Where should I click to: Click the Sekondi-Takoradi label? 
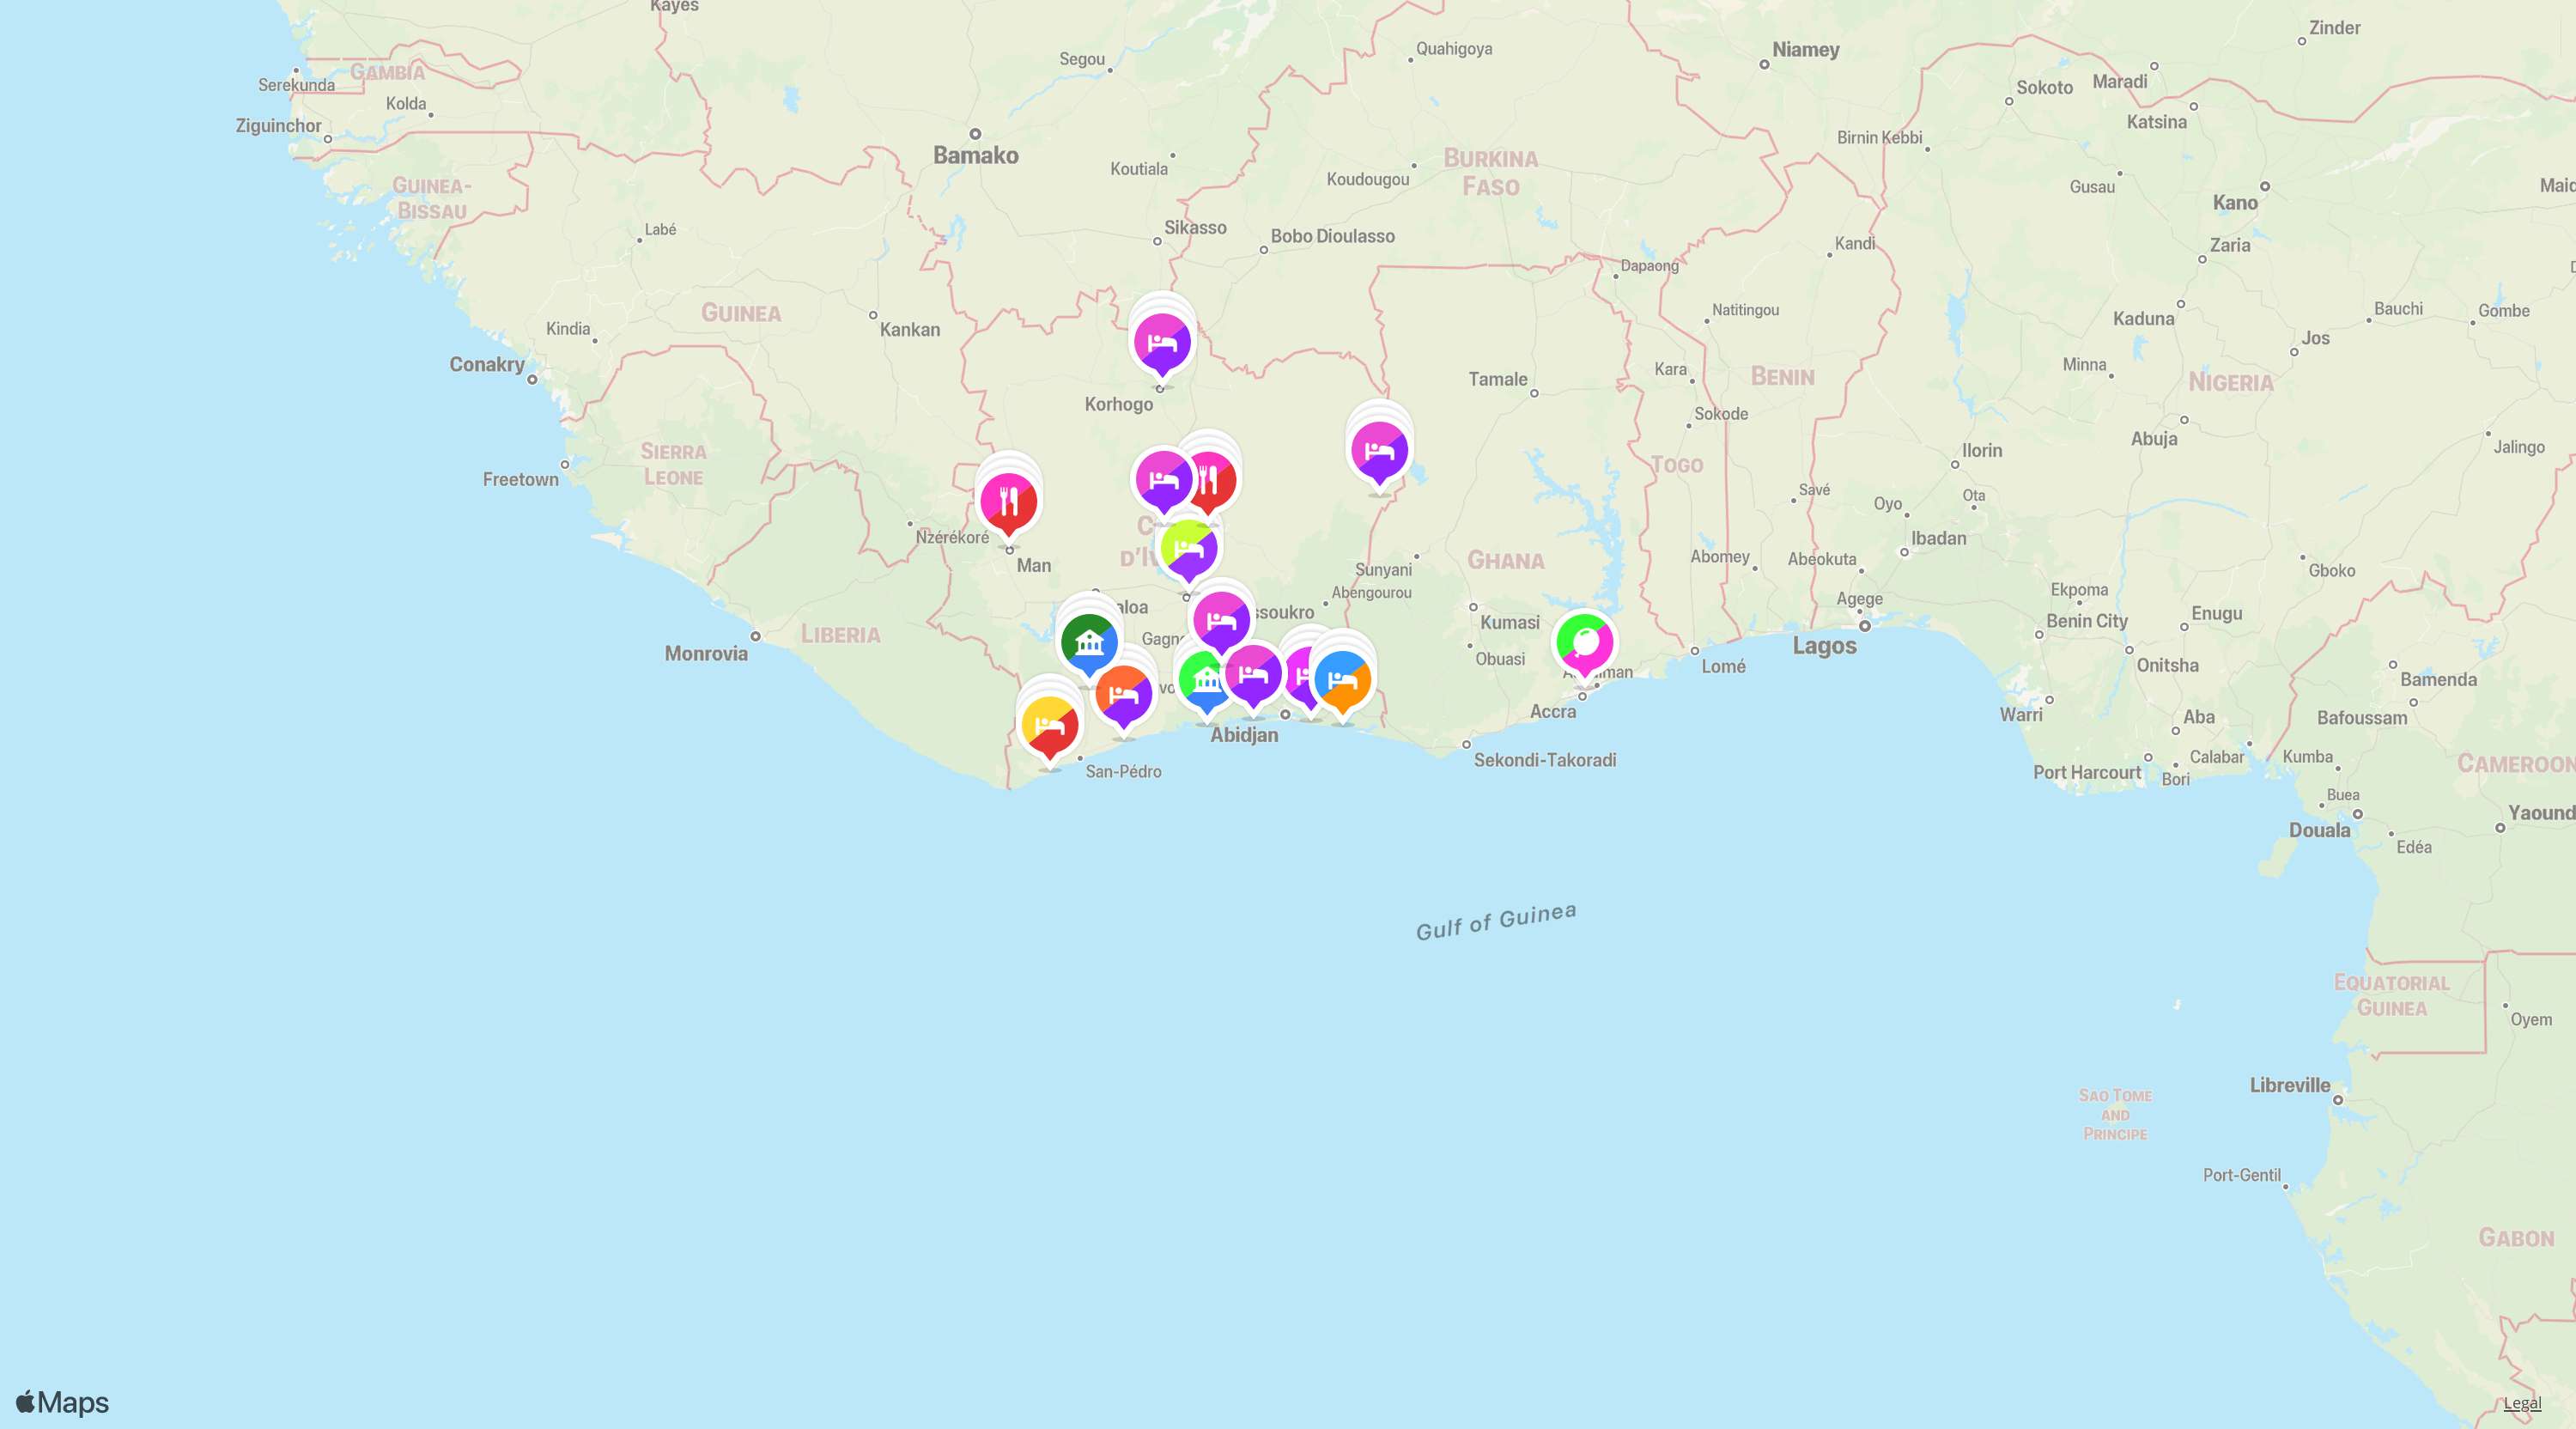tap(1545, 760)
